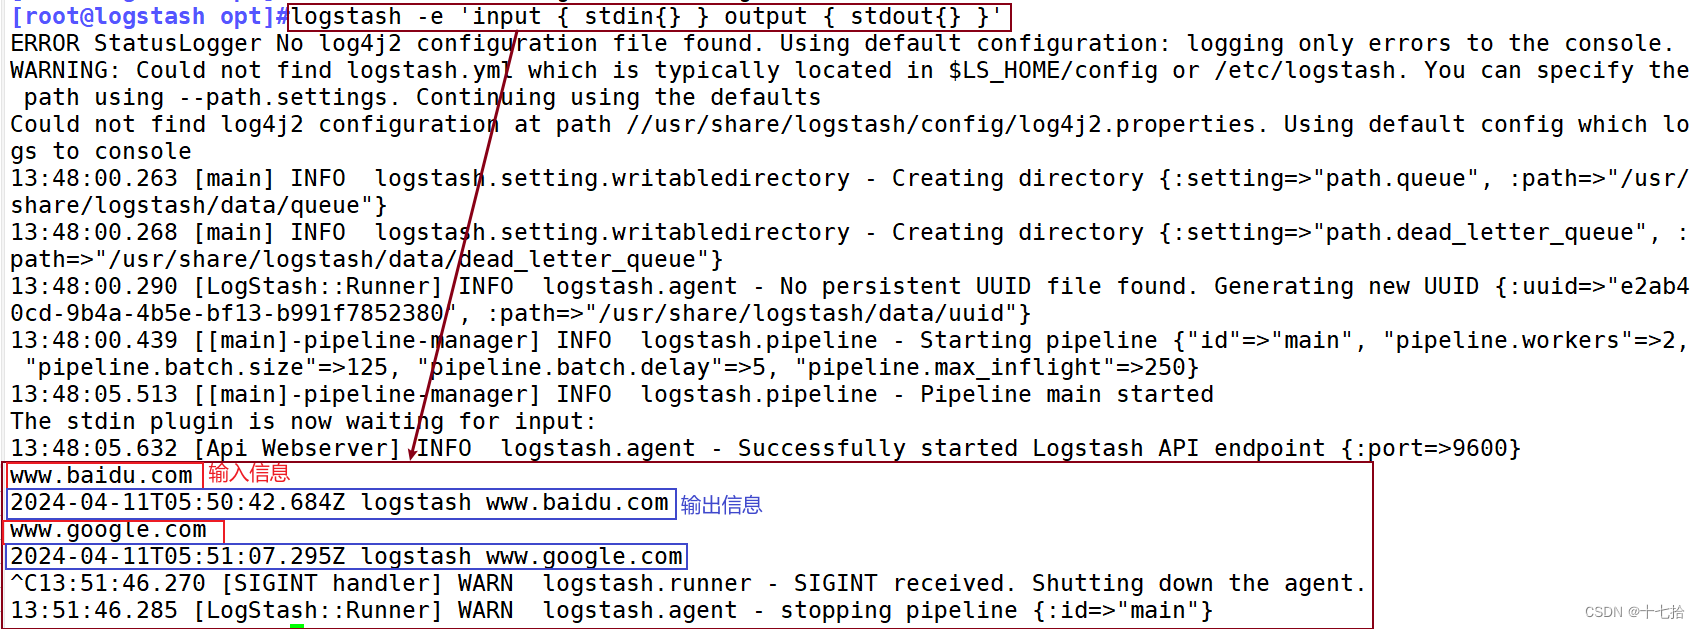1700x629 pixels.
Task: Click the 'stdin plugin is now waiting' line
Action: (x=303, y=422)
